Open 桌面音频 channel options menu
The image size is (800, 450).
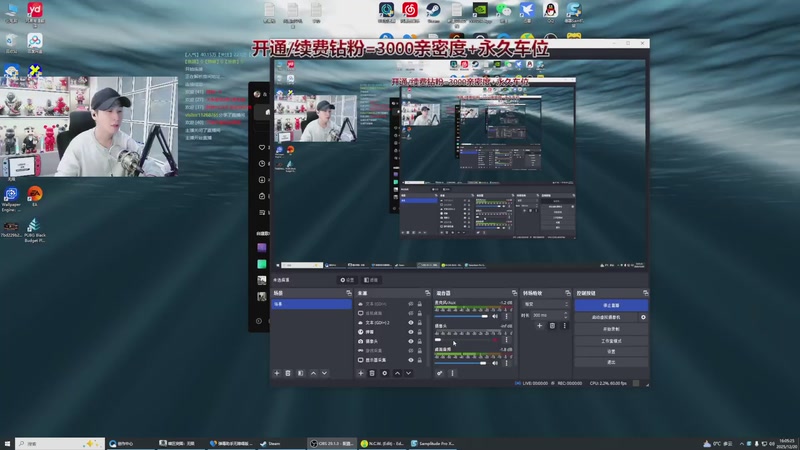[x=507, y=363]
